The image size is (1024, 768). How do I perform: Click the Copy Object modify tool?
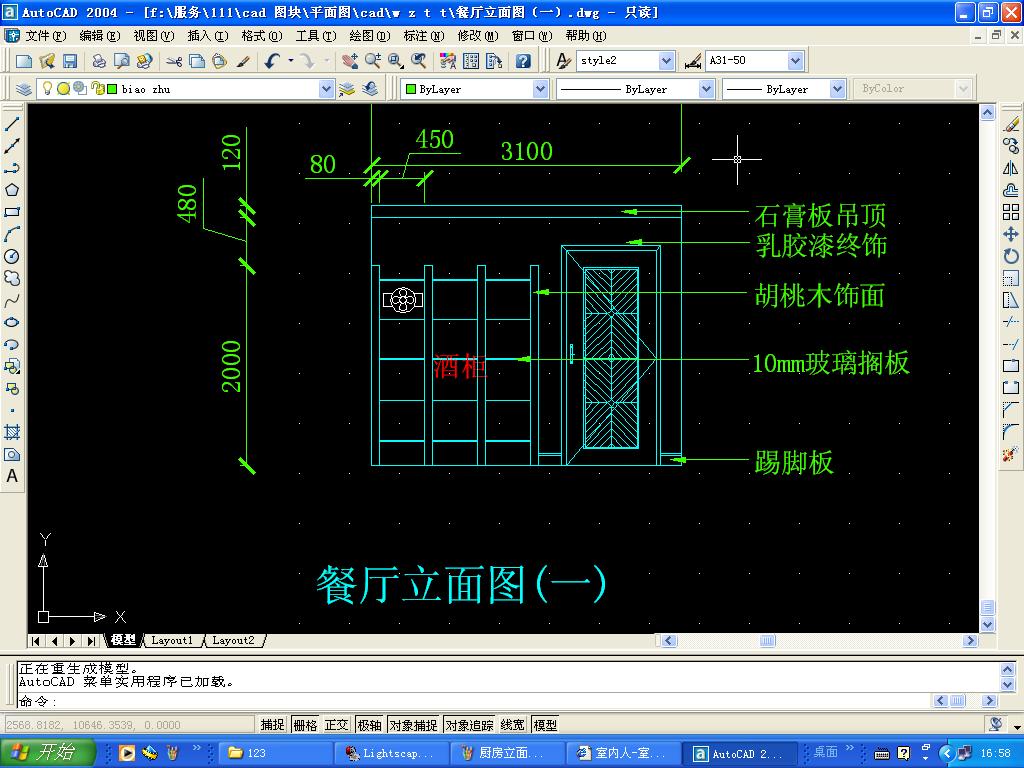tap(1011, 146)
